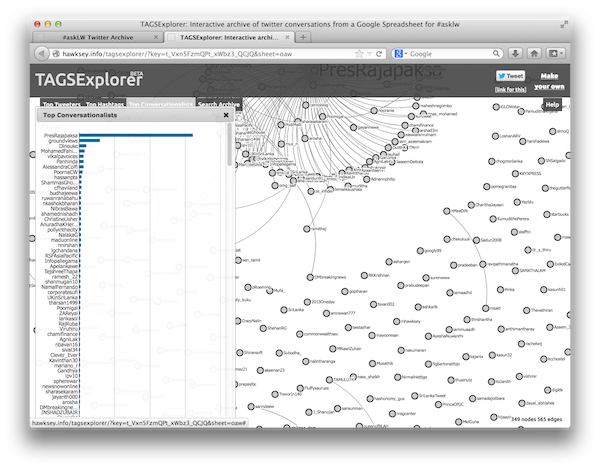Open the Make your own link

pos(549,81)
